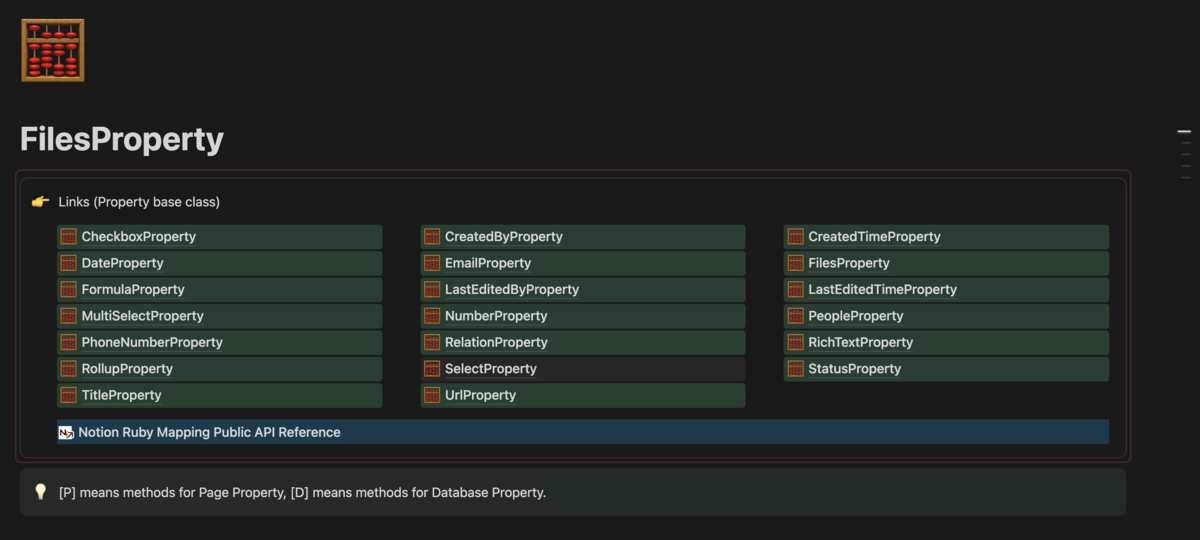This screenshot has height=540, width=1200.
Task: Click the abacus icon beside CheckboxProperty
Action: [x=69, y=237]
